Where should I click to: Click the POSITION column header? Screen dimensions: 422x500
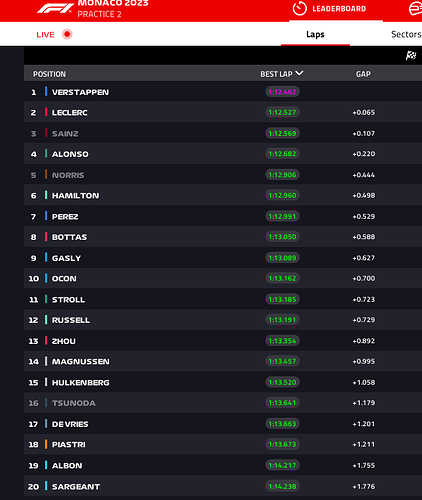49,74
